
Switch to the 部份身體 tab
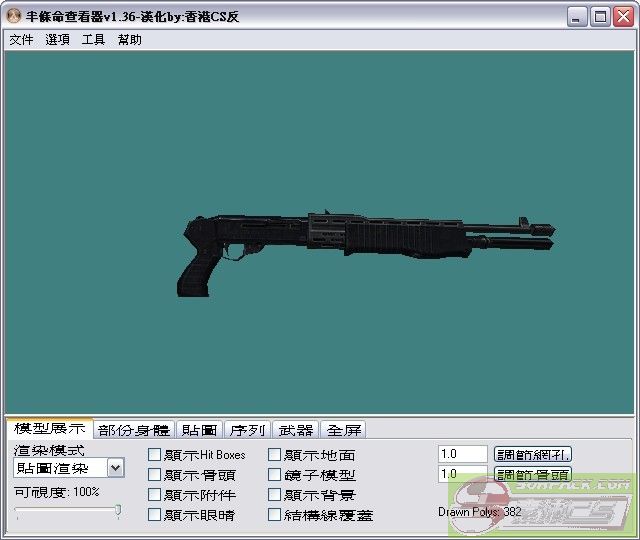point(134,430)
